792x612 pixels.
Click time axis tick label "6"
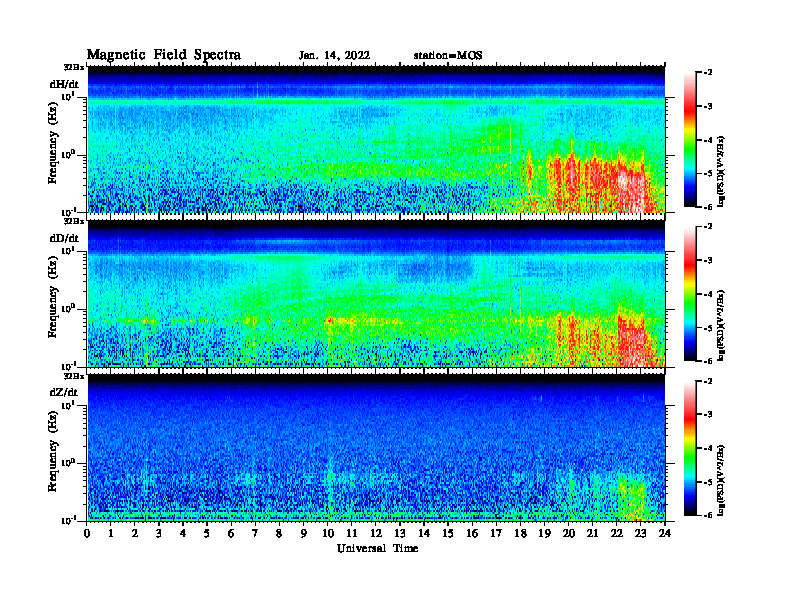(231, 533)
